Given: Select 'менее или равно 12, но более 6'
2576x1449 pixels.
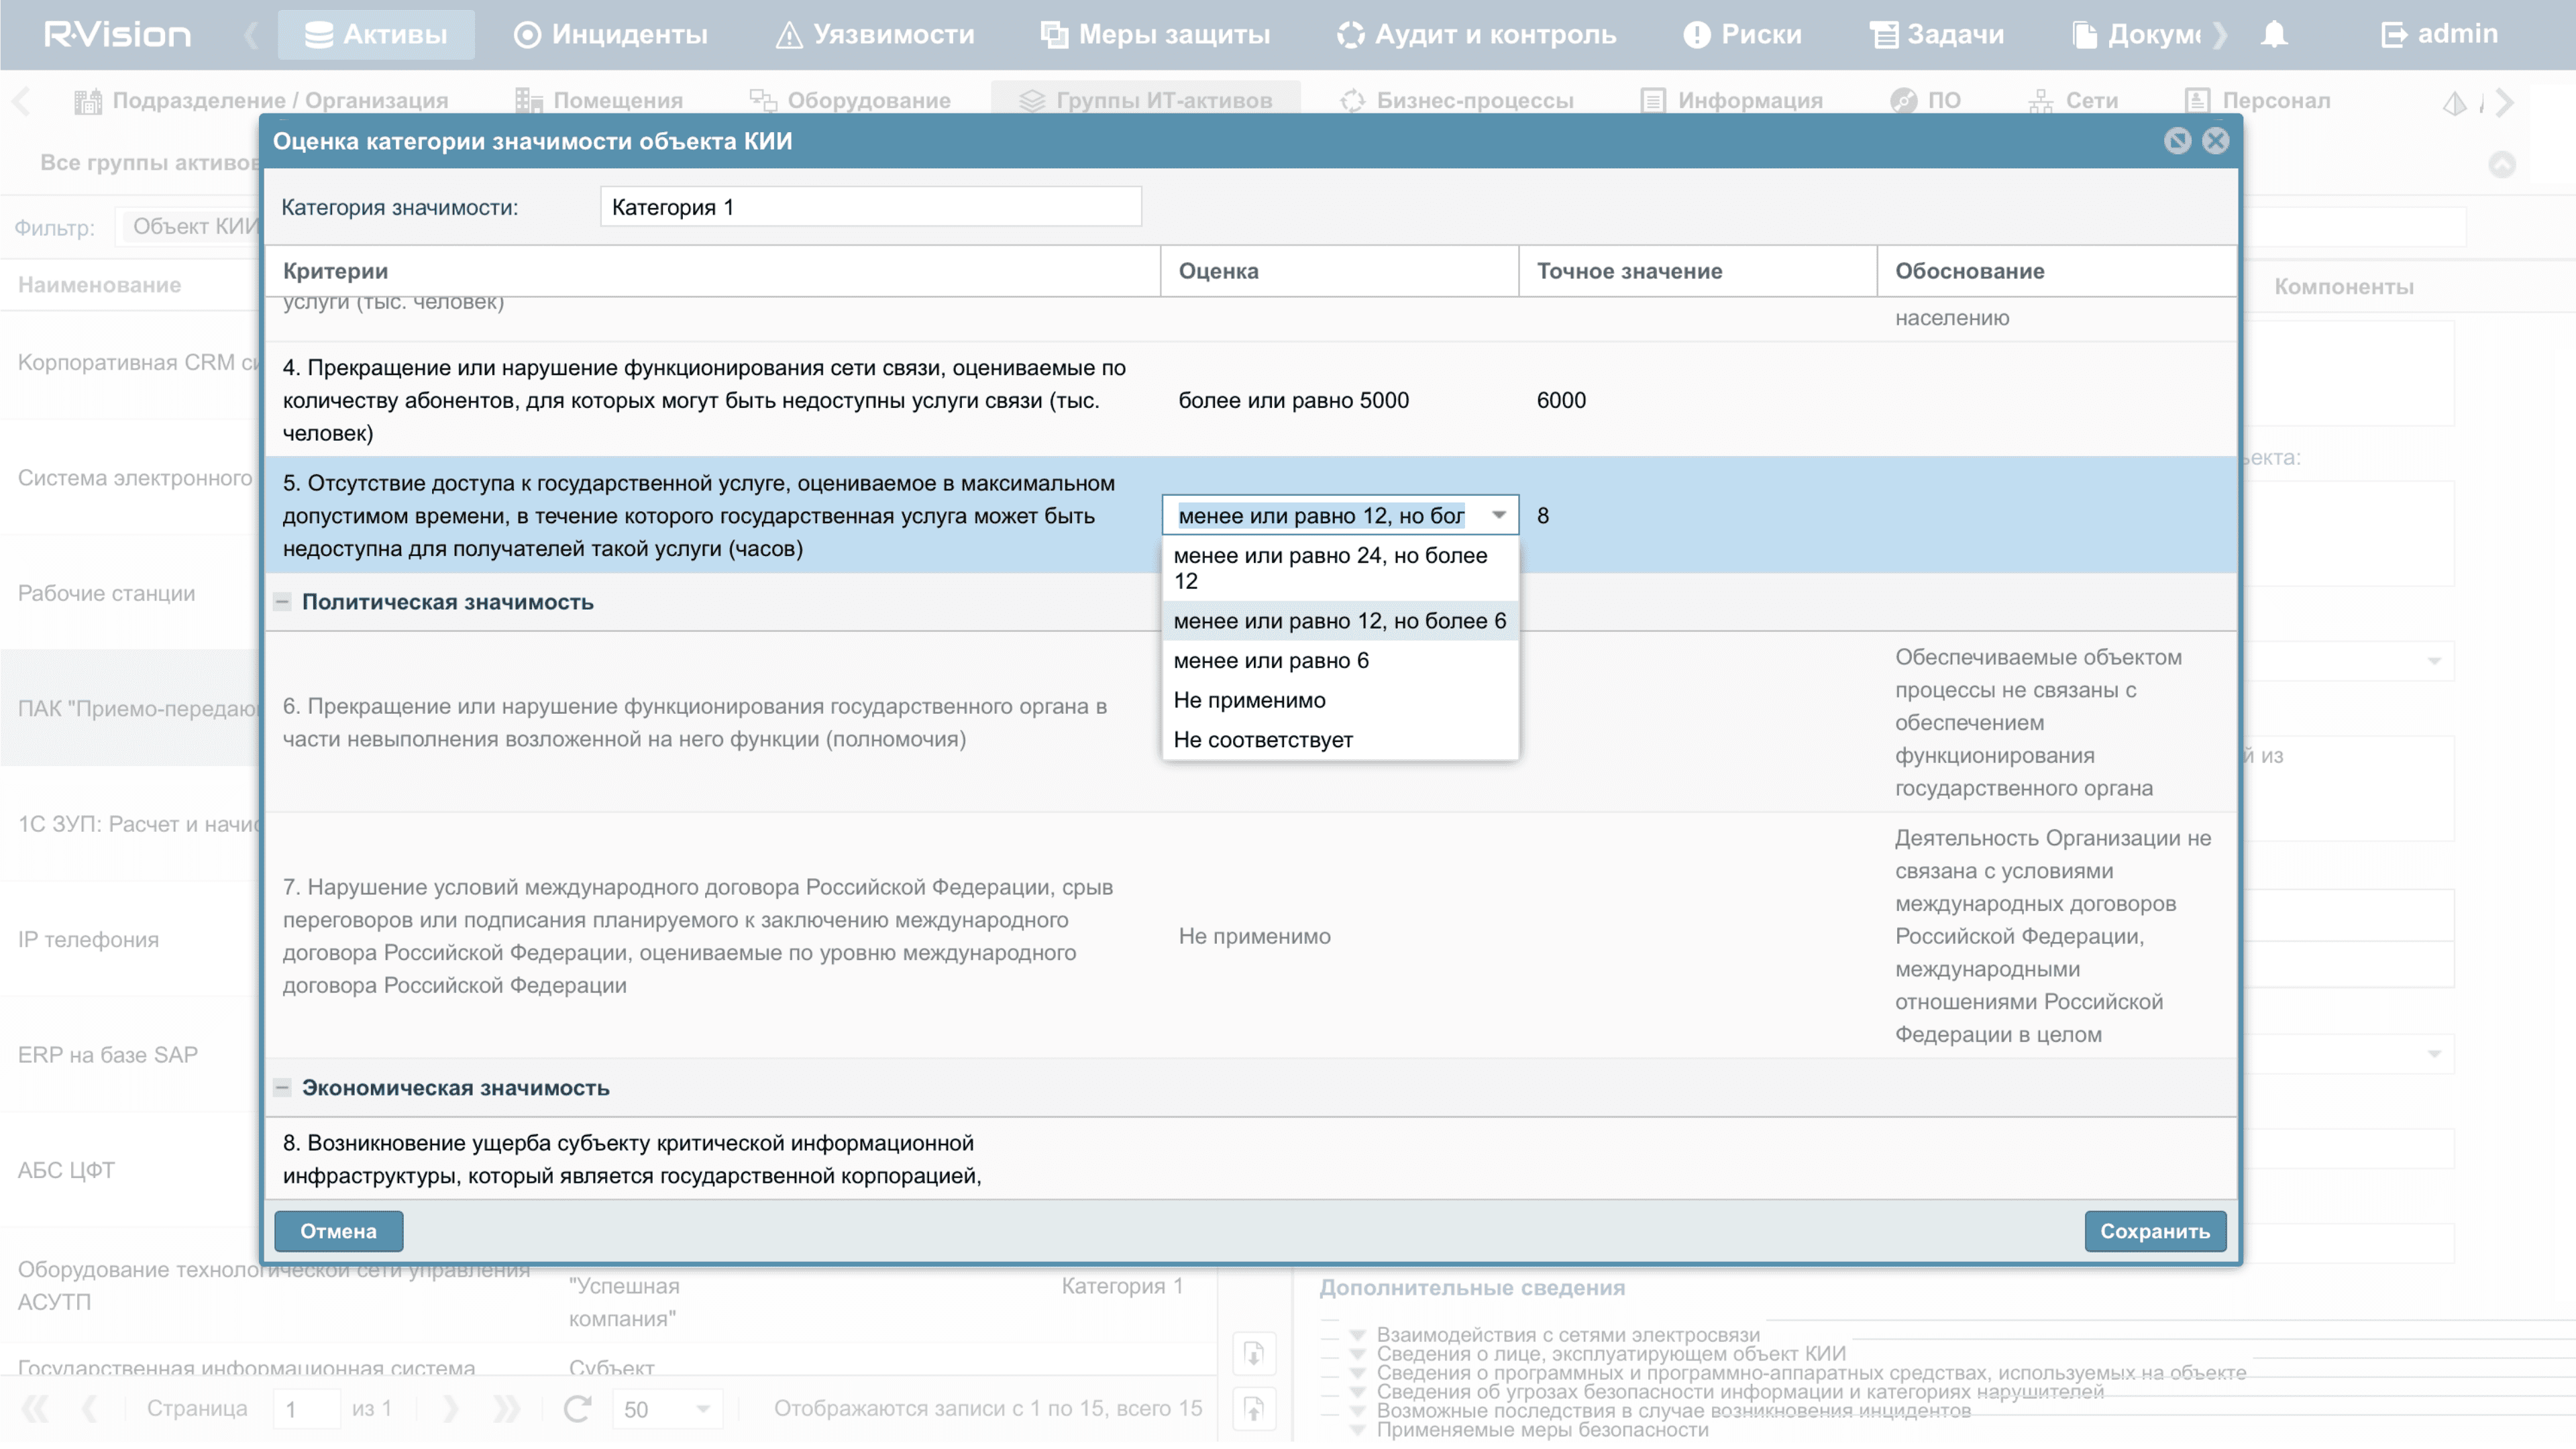Looking at the screenshot, I should click(1340, 621).
